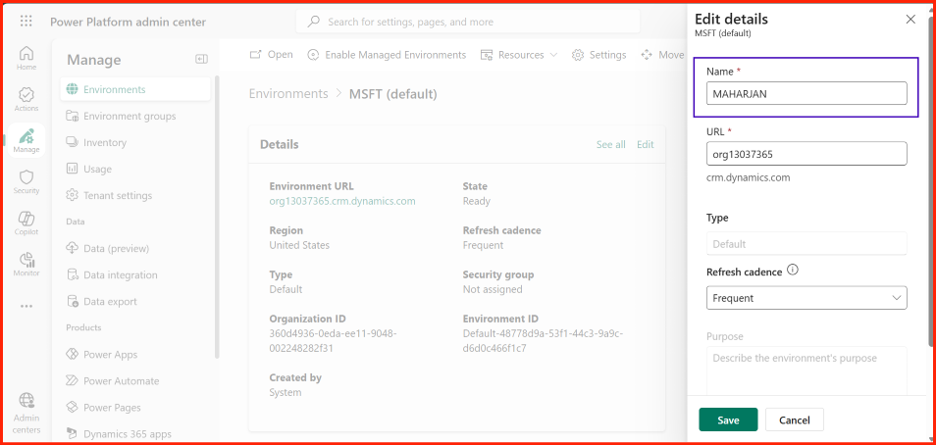Collapse the Manage navigation pane icon
The height and width of the screenshot is (445, 936).
[202, 59]
